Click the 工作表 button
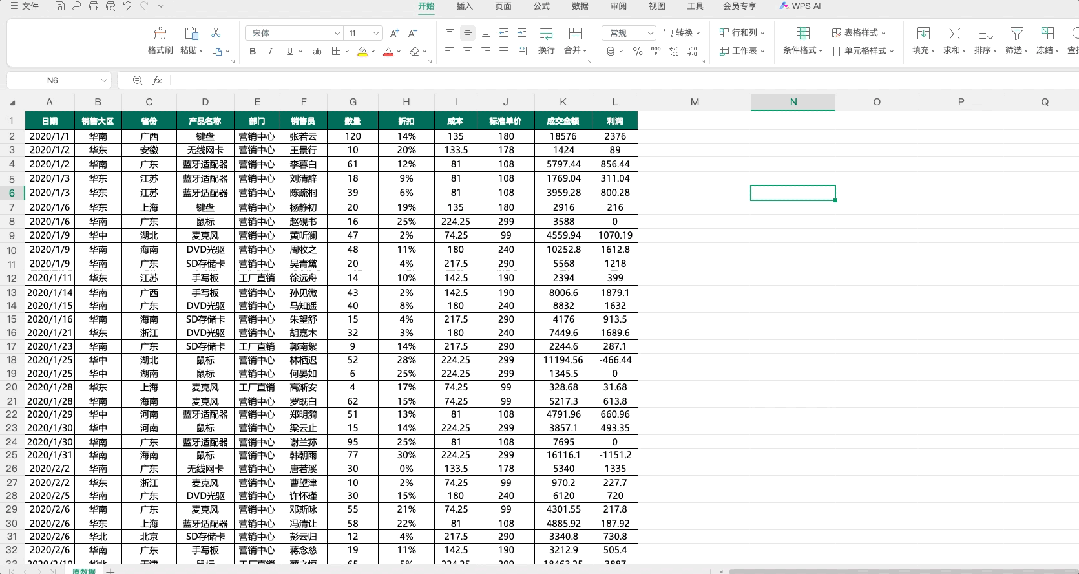The image size is (1079, 574). [x=742, y=50]
